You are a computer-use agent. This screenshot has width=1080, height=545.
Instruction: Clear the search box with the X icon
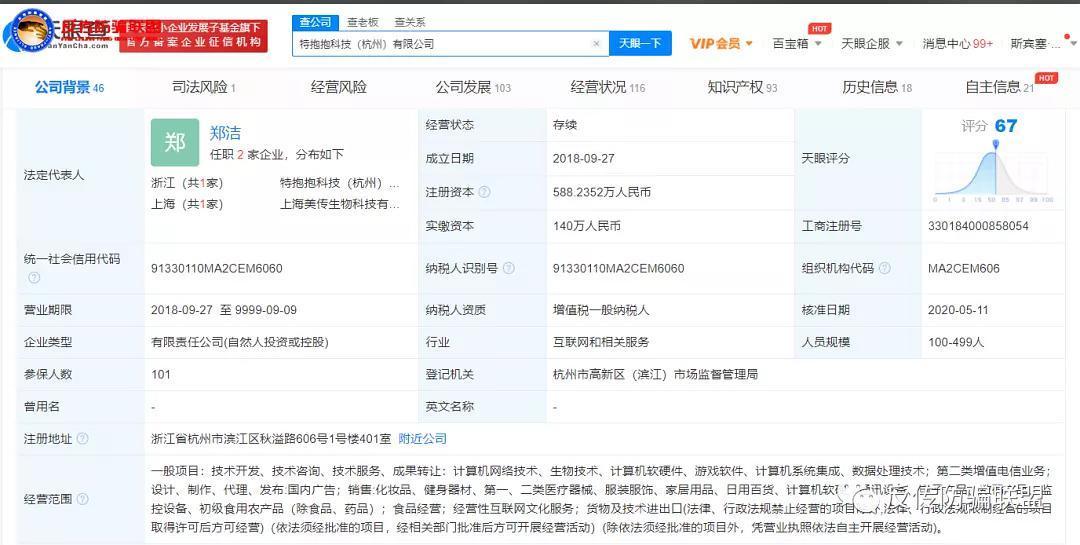(x=596, y=43)
